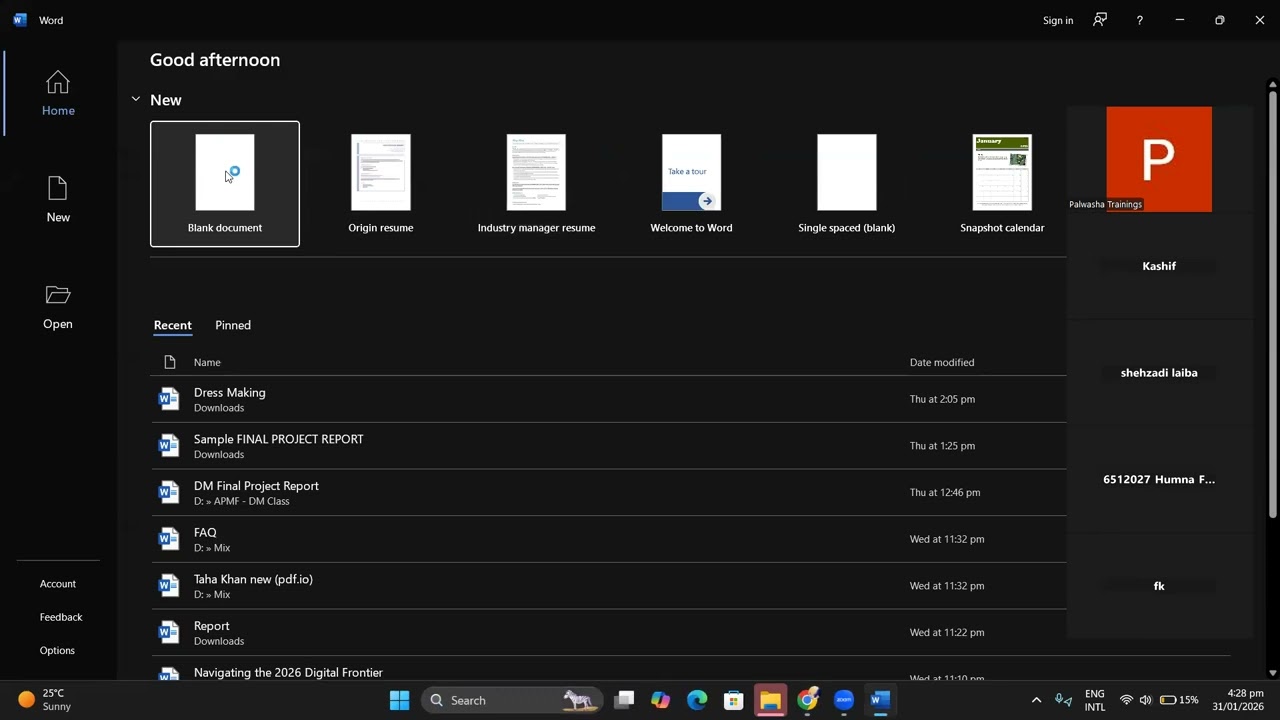The image size is (1280, 720).
Task: Open the Account page
Action: (x=58, y=584)
